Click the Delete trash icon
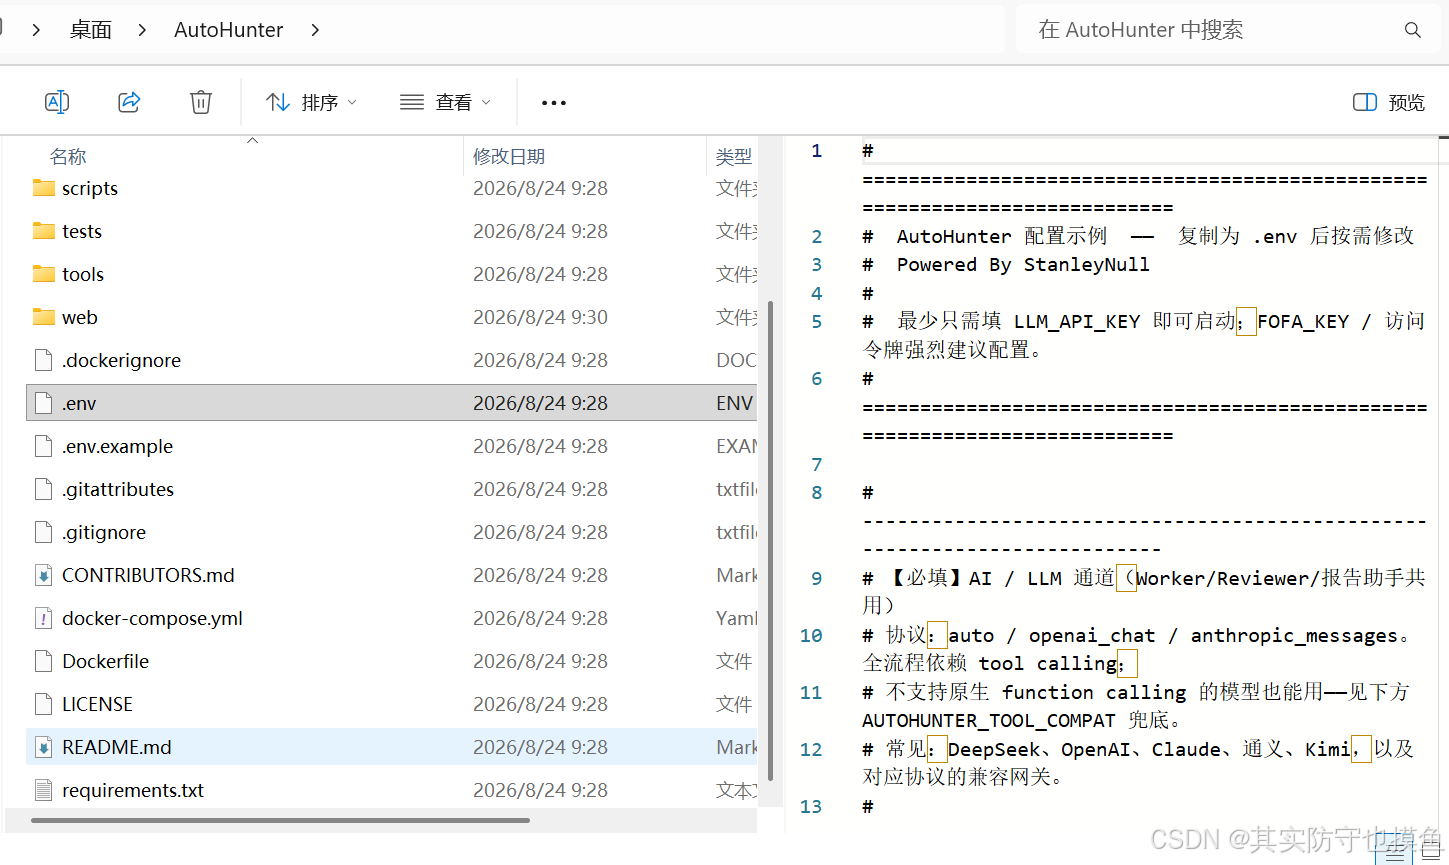1449x865 pixels. point(201,102)
